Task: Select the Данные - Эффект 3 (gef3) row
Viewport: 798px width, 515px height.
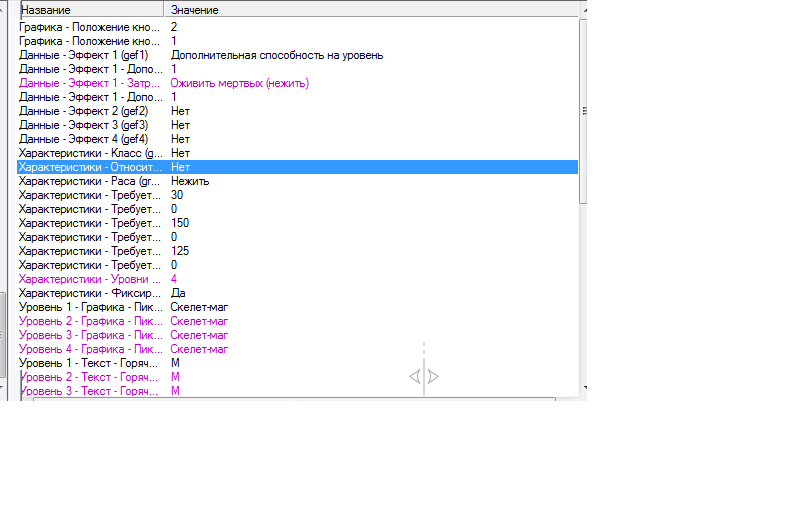Action: 298,125
